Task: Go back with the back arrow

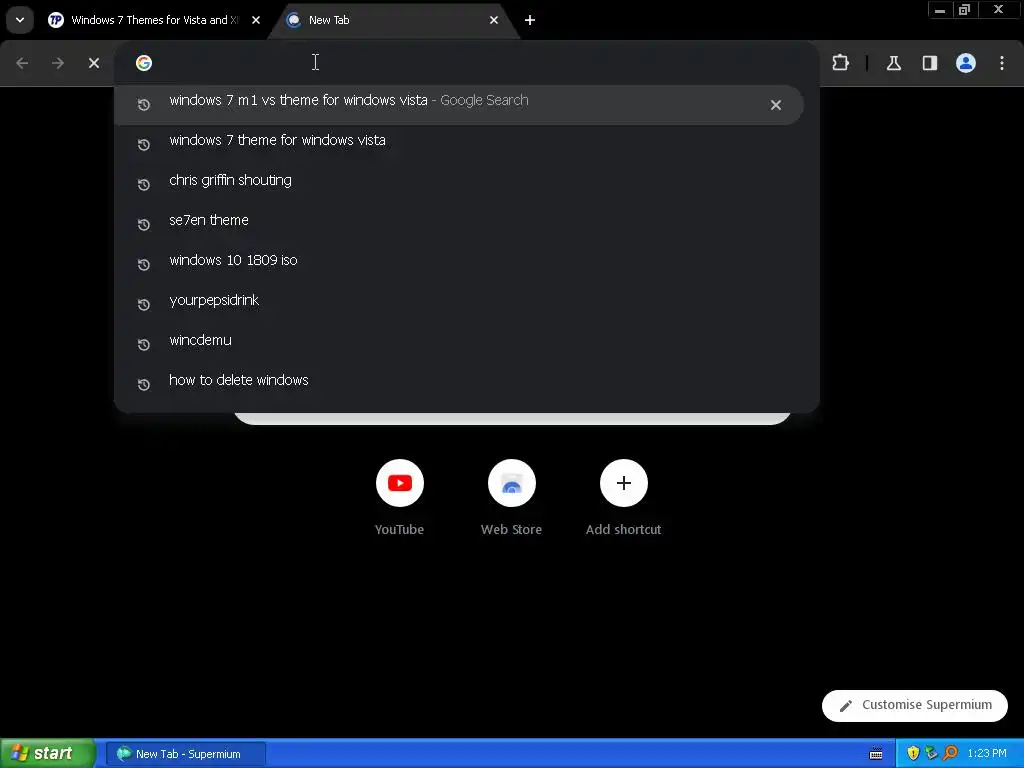Action: click(22, 63)
